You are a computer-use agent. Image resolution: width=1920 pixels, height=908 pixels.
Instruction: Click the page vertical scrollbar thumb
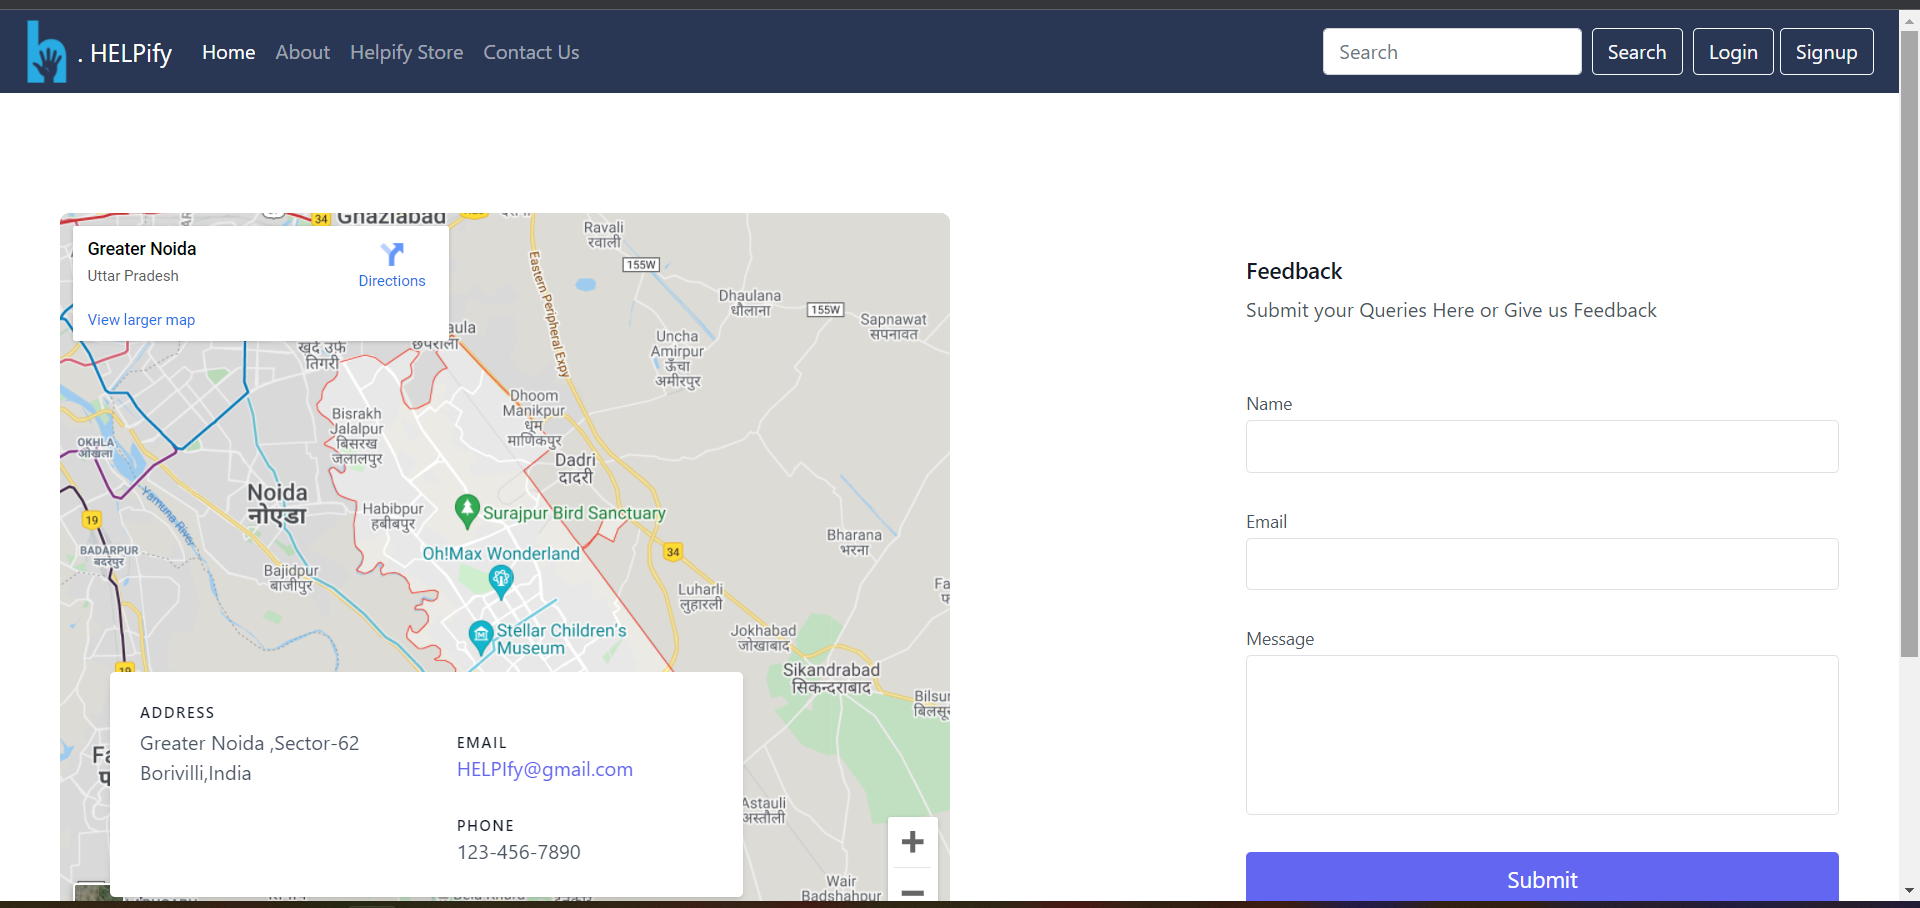(x=1909, y=343)
